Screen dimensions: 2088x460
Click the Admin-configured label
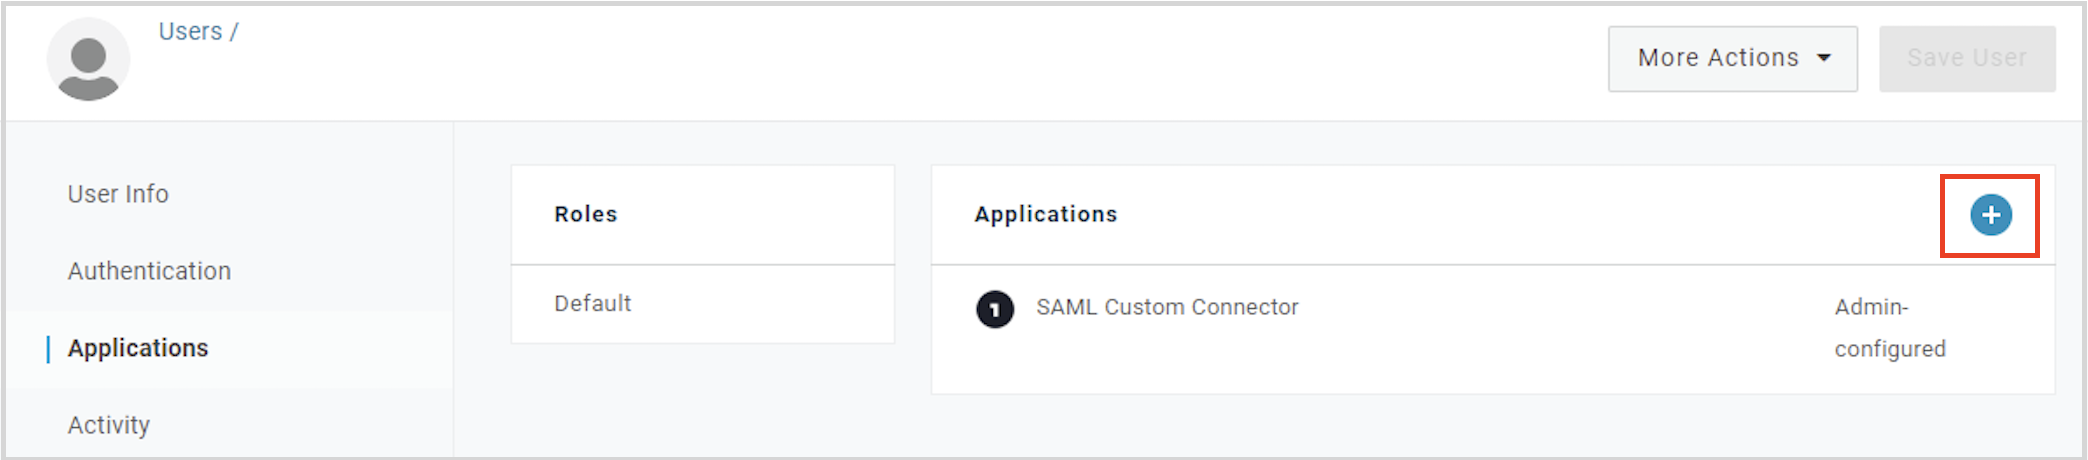pos(1889,328)
